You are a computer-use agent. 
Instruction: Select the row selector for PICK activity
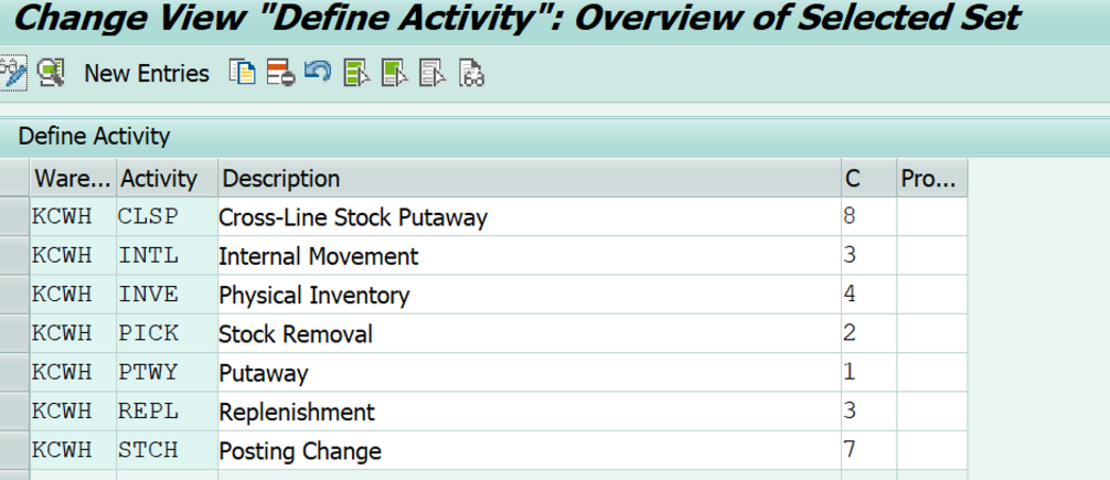click(x=14, y=333)
